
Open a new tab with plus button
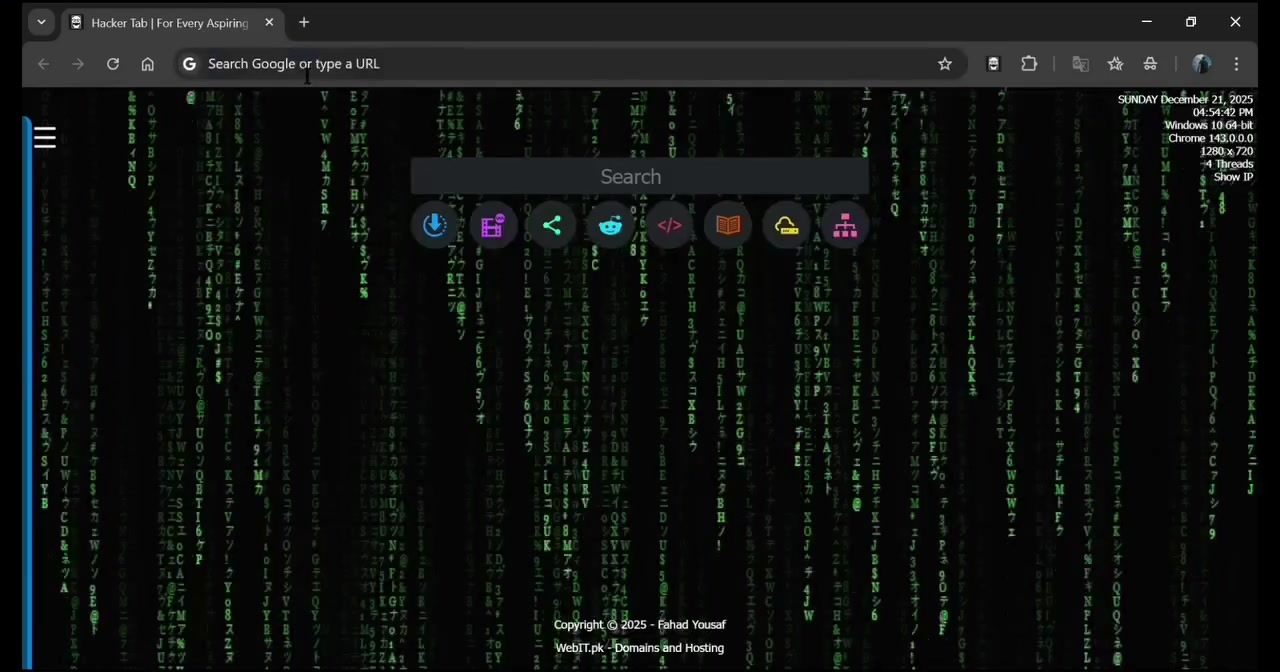coord(304,22)
